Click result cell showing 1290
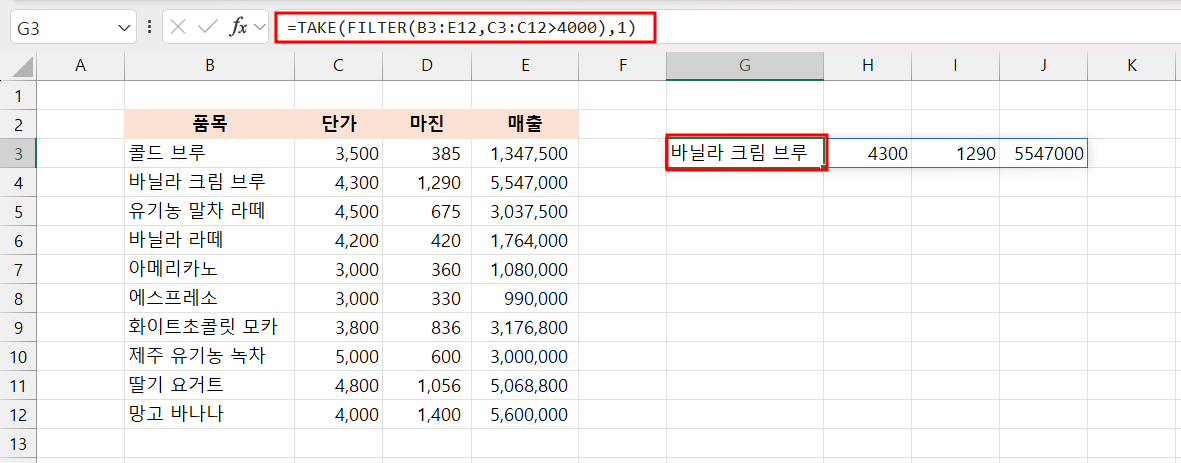Viewport: 1181px width, 463px height. point(956,154)
